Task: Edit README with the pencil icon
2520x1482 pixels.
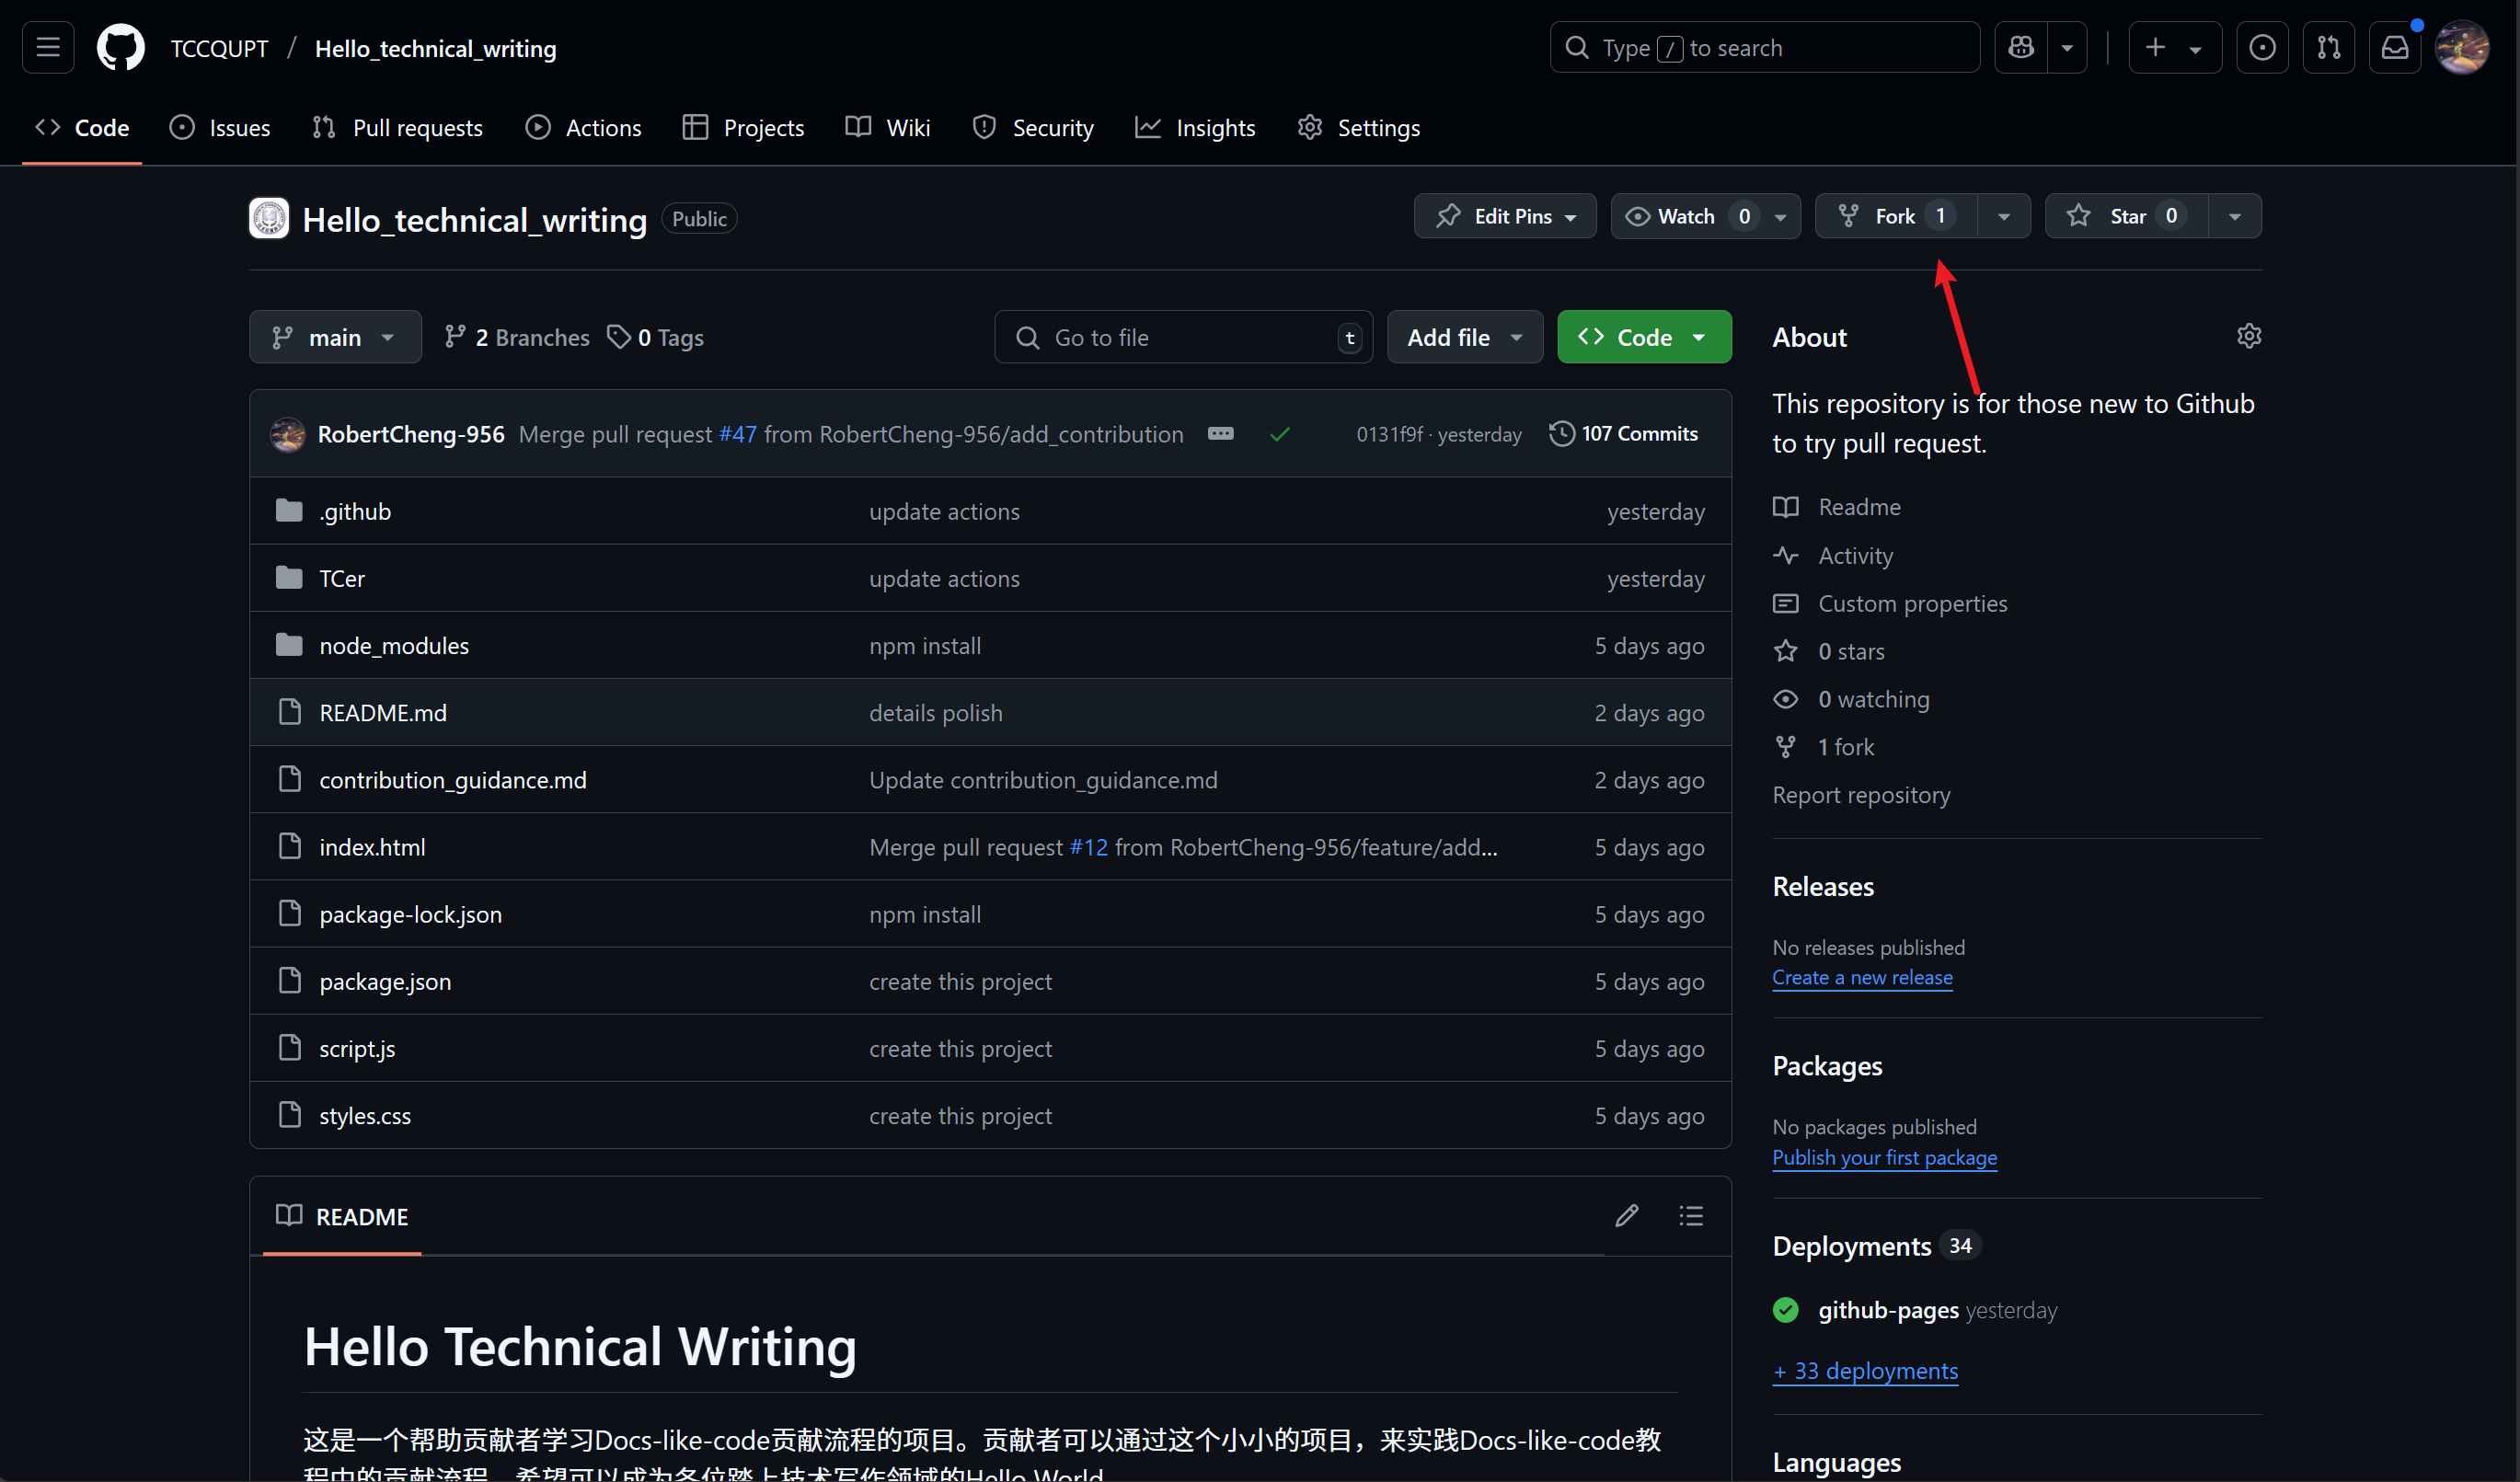Action: 1627,1216
